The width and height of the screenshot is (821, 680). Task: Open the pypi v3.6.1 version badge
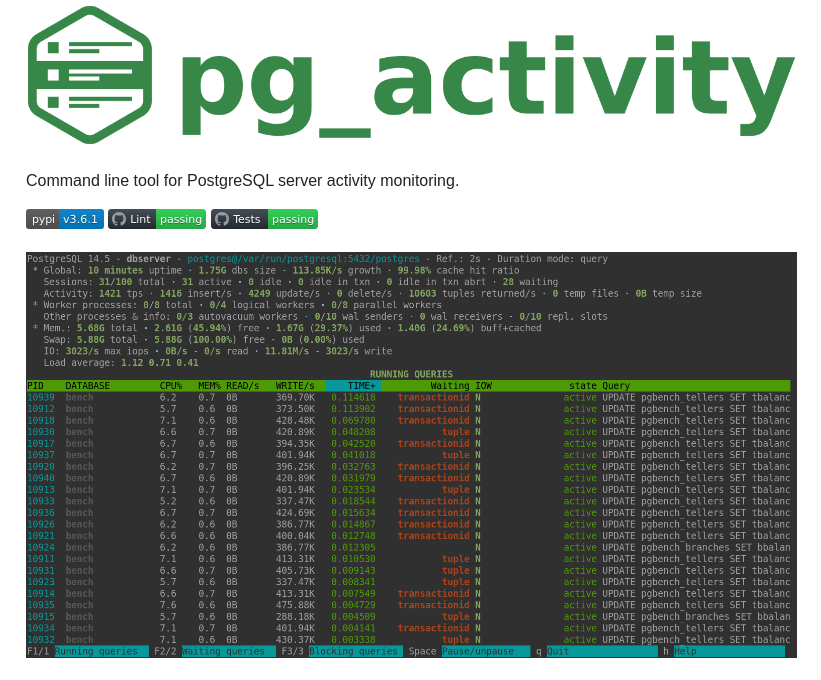pos(64,219)
